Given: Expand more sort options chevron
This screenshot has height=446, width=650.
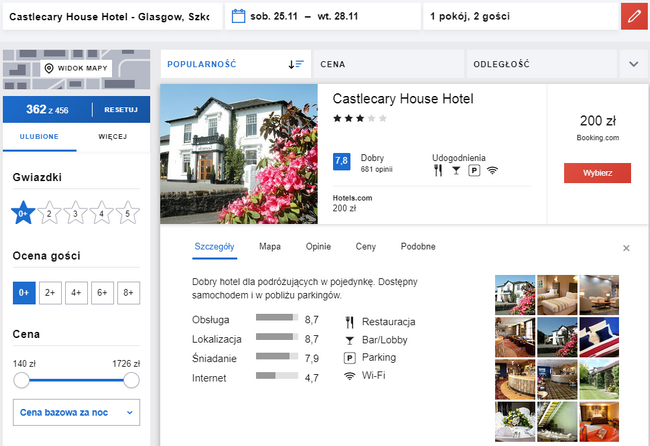Looking at the screenshot, I should [x=633, y=64].
